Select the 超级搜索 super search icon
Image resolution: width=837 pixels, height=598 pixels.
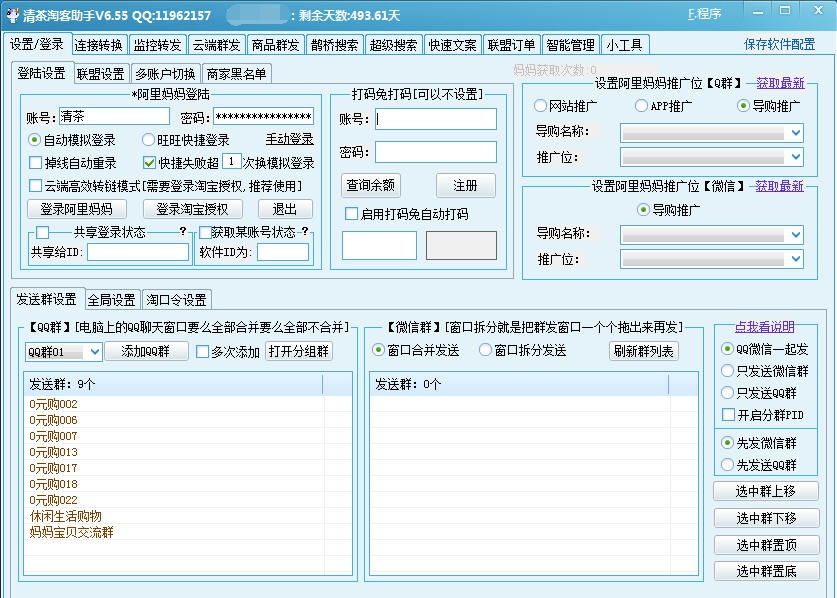(x=395, y=44)
